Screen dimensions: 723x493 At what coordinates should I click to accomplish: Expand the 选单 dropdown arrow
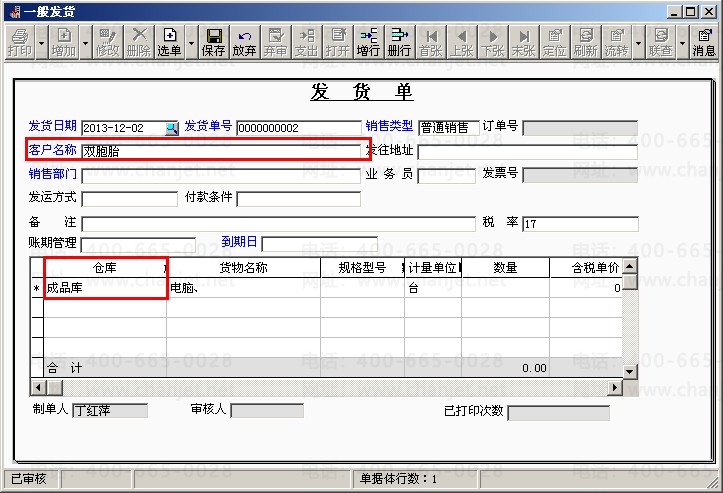[x=191, y=42]
